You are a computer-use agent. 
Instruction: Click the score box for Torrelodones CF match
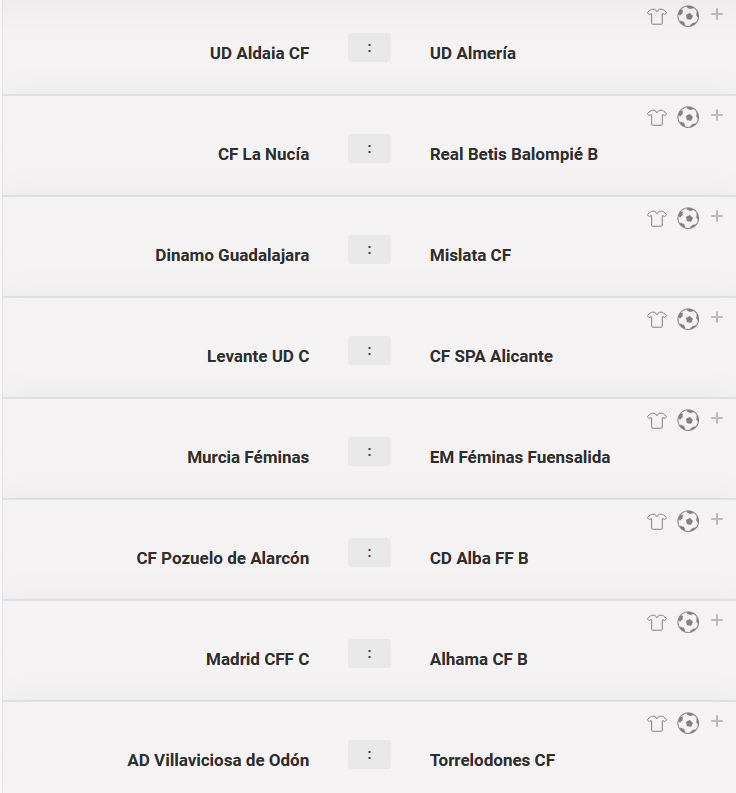[x=369, y=755]
